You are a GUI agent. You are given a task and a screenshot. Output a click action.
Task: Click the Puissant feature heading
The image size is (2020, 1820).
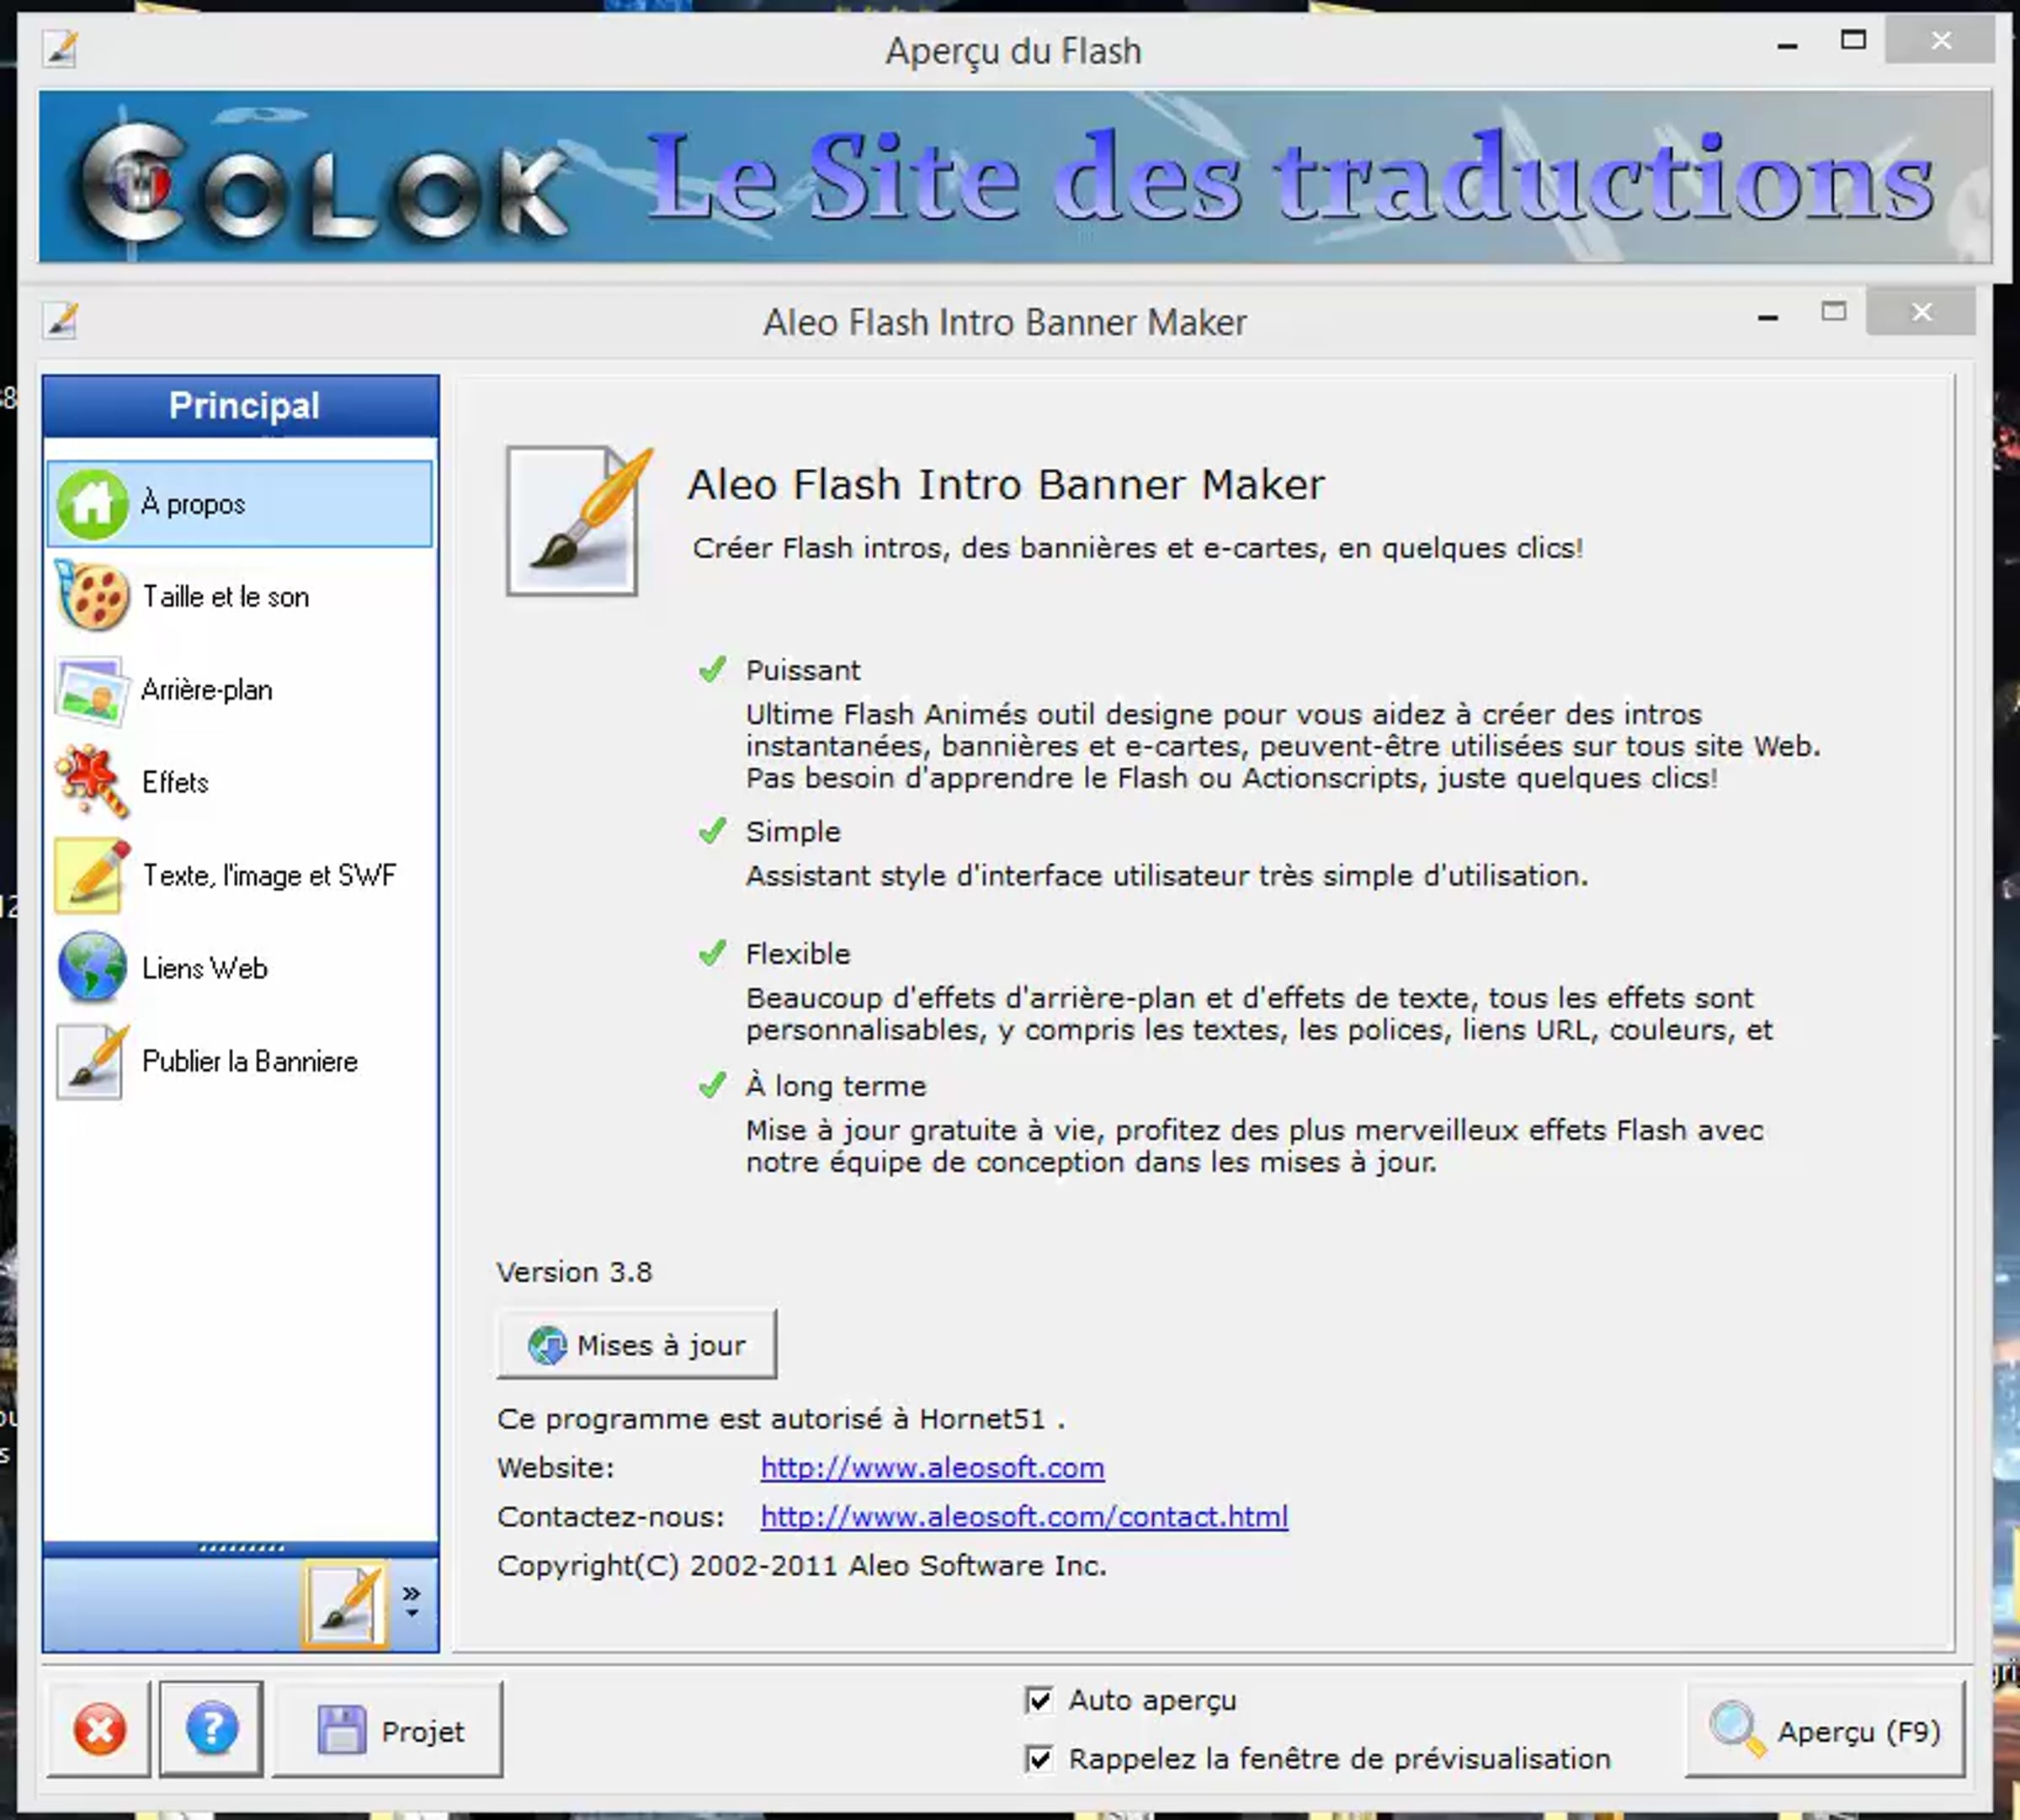tap(803, 670)
